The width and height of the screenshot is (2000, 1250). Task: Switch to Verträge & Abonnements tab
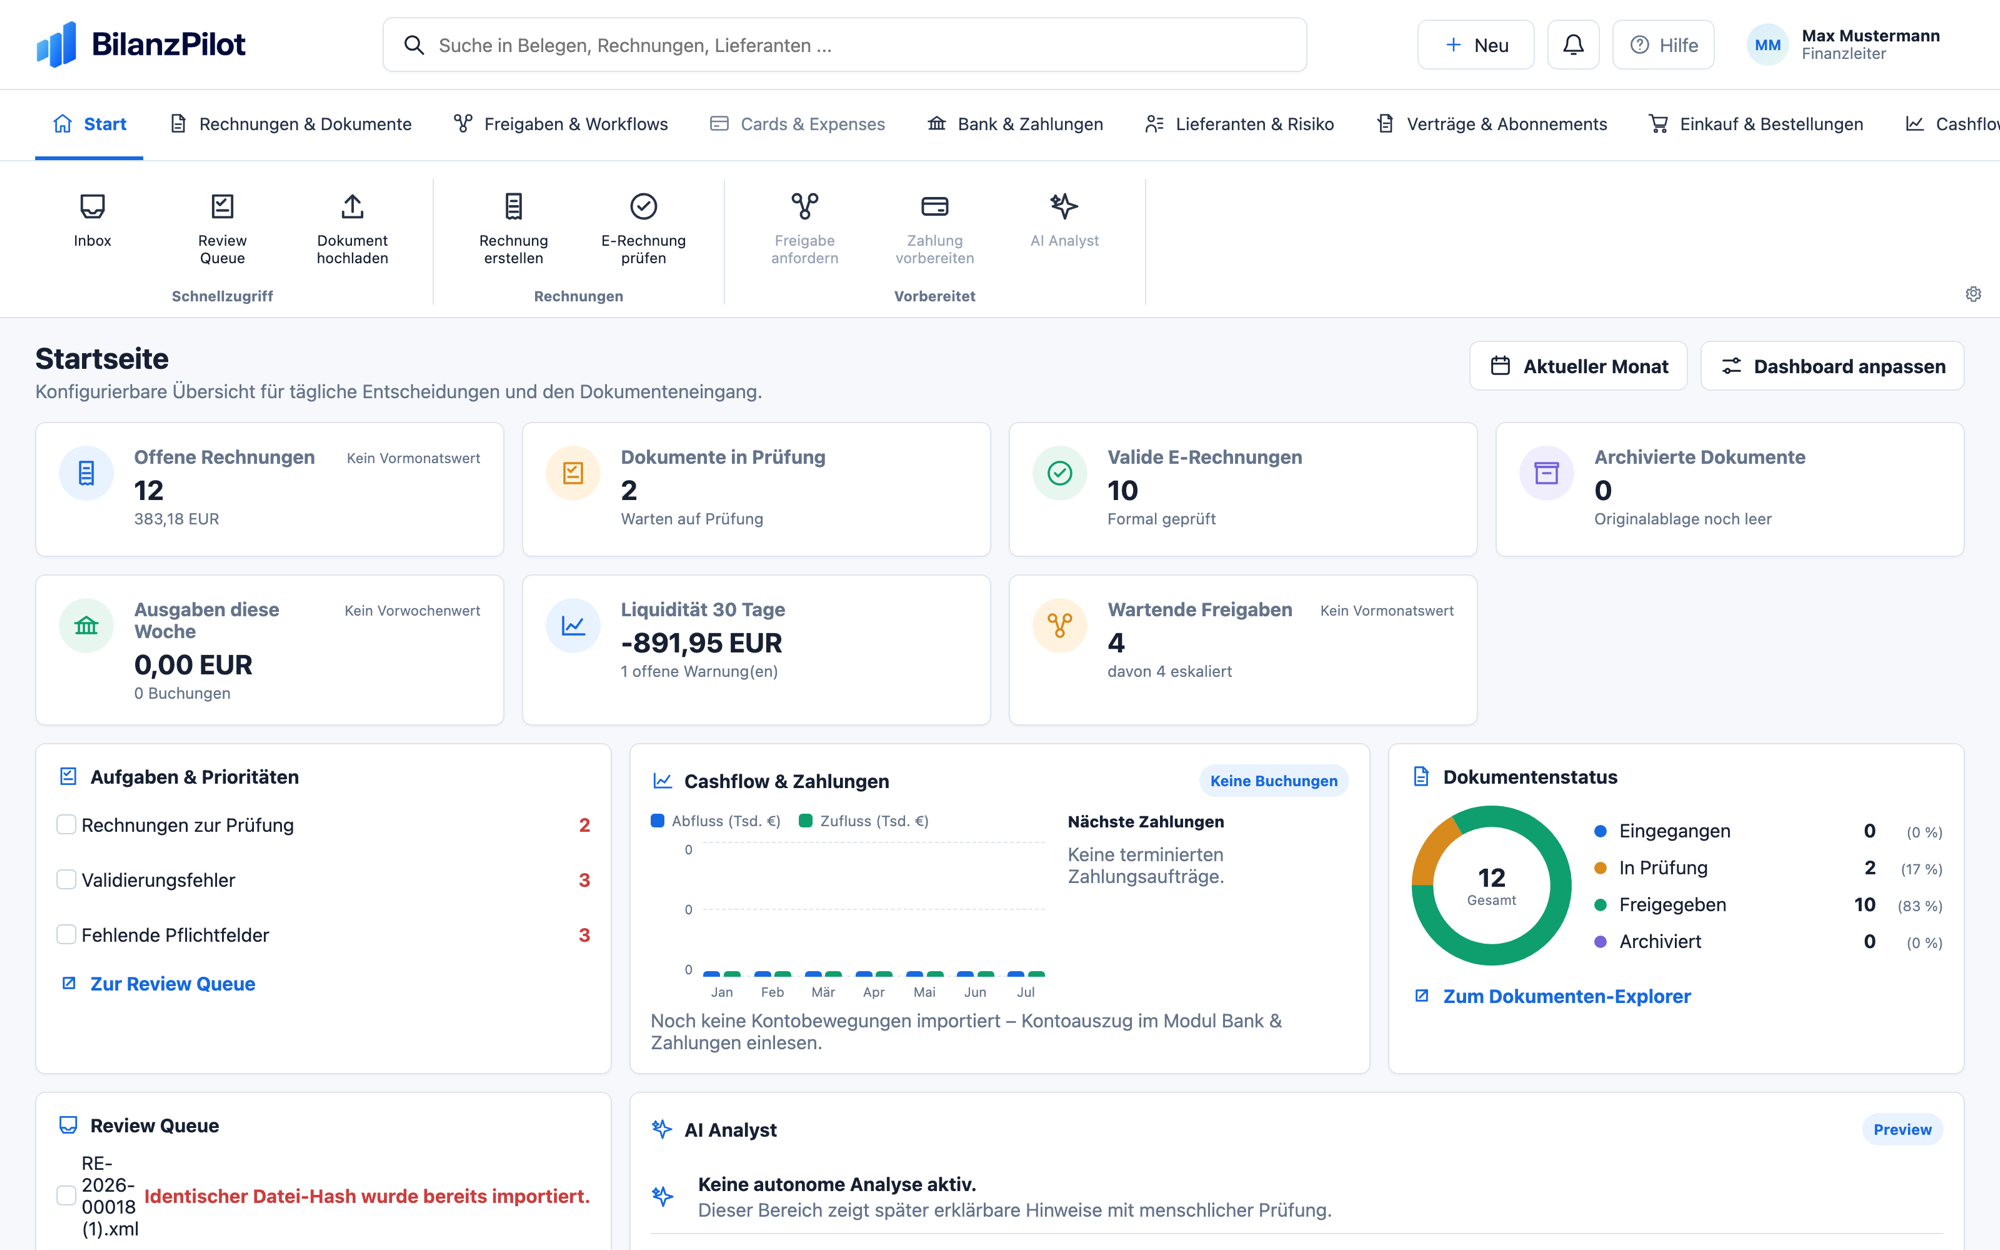(x=1491, y=124)
